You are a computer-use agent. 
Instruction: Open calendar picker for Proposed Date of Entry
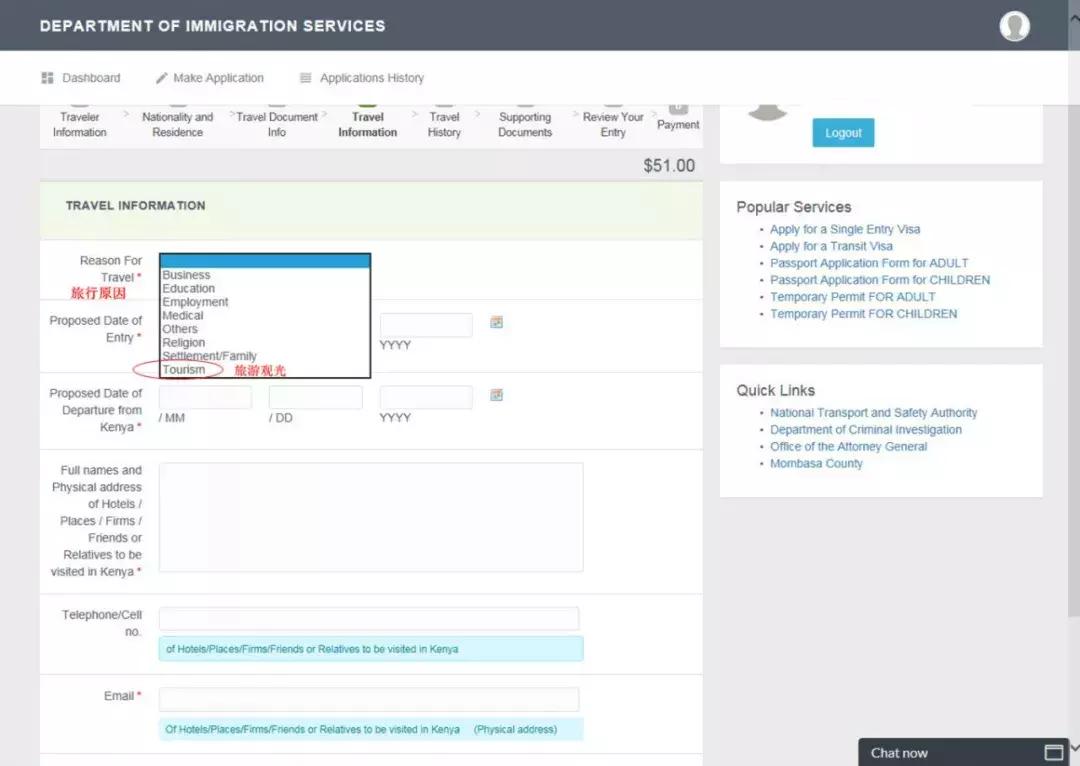pyautogui.click(x=496, y=322)
